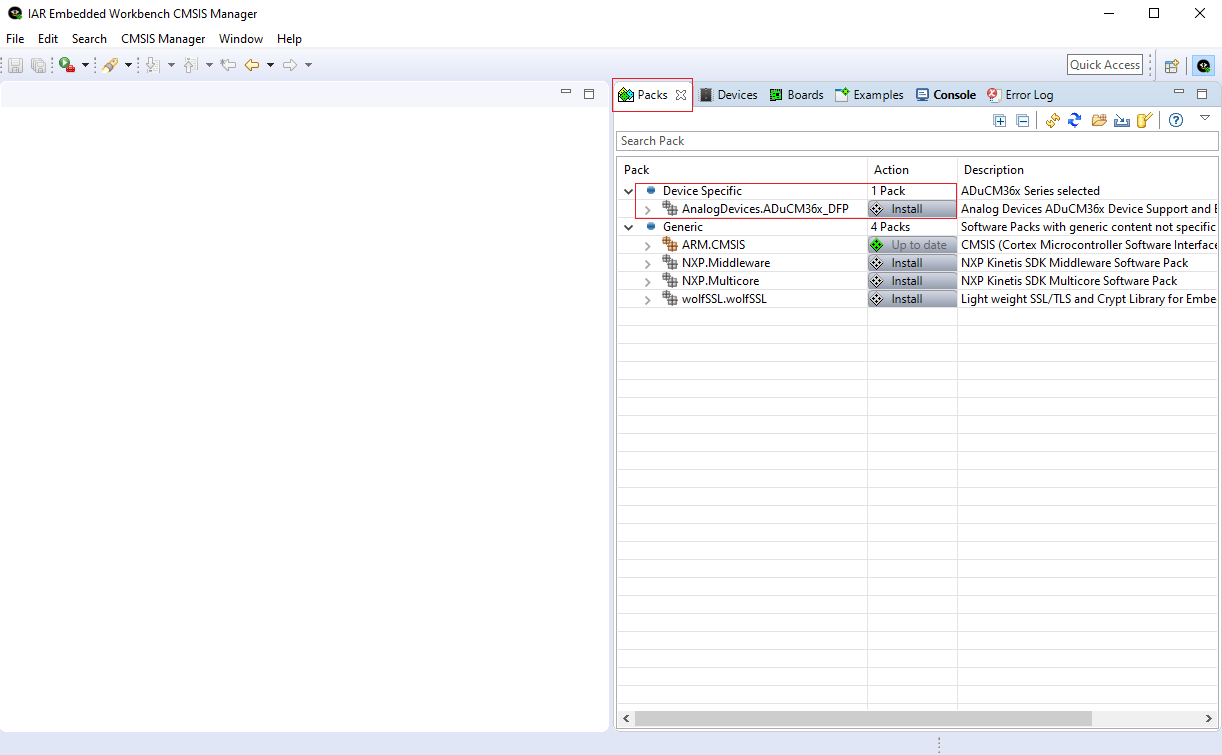1222x755 pixels.
Task: Minimize the left editor area
Action: pos(566,92)
